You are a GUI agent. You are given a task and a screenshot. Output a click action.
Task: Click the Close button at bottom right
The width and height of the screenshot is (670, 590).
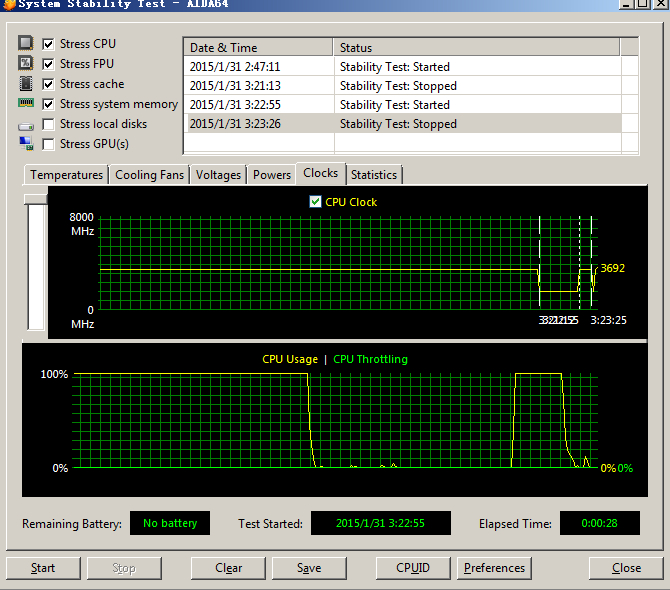626,568
